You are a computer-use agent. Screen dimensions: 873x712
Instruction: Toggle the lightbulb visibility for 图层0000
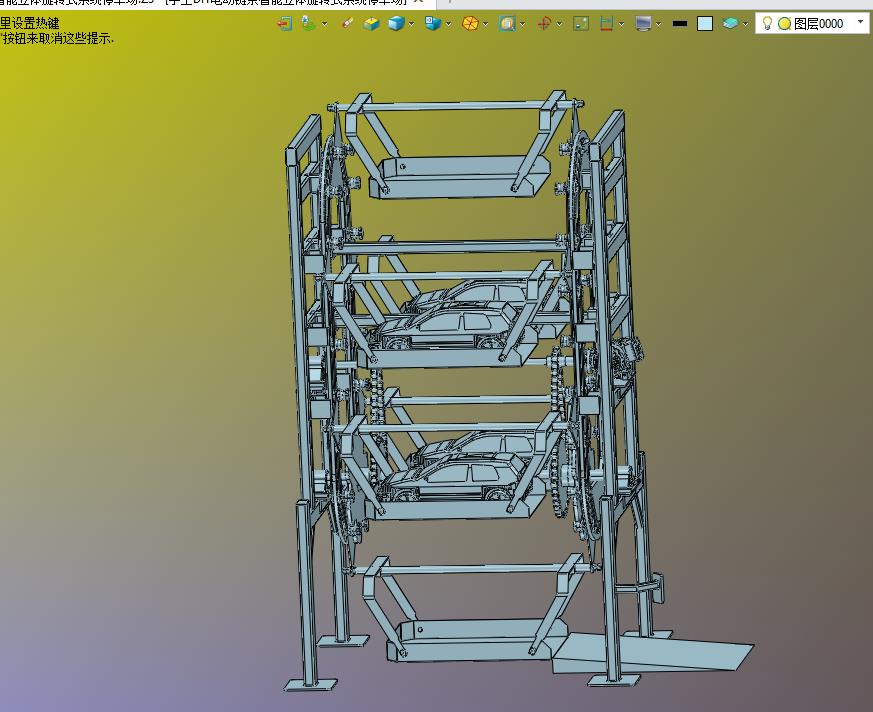(x=767, y=23)
